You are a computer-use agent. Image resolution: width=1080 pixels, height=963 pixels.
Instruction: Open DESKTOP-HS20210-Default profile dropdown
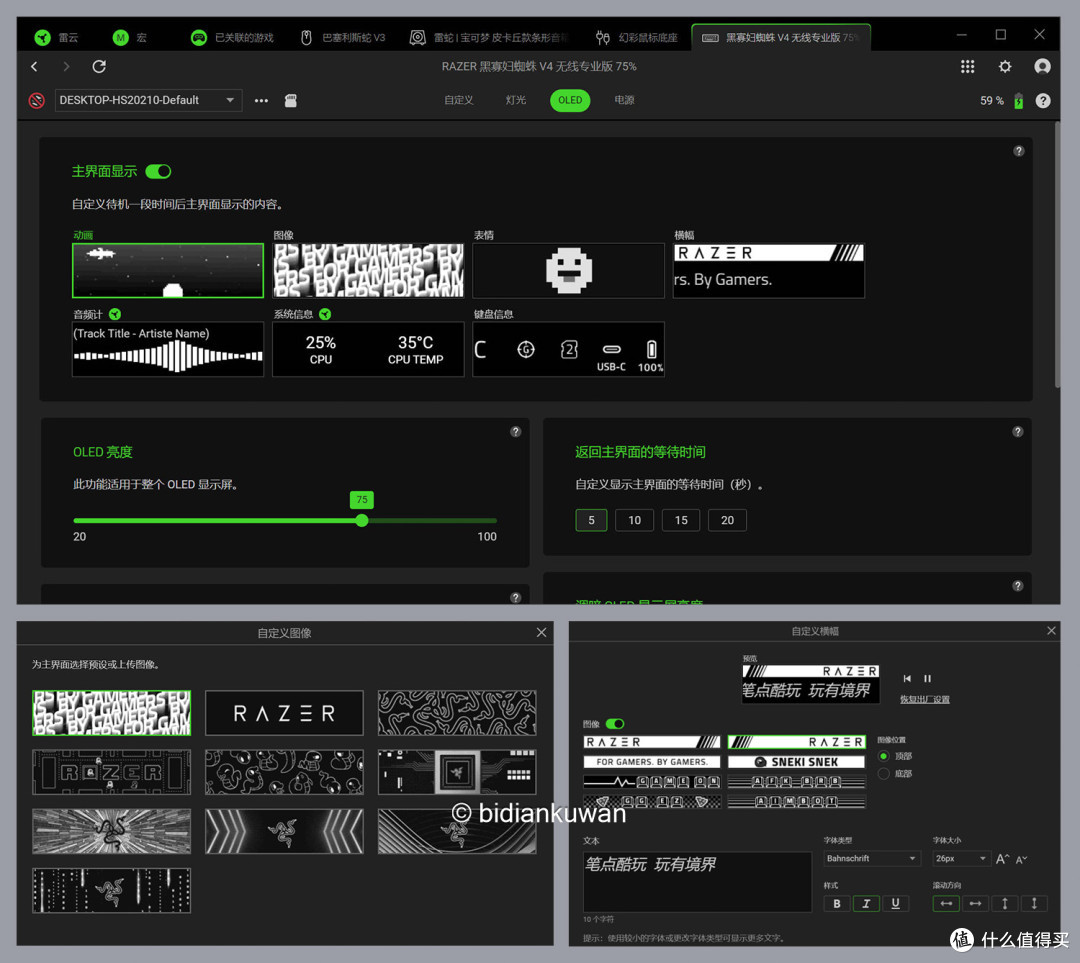[x=148, y=101]
